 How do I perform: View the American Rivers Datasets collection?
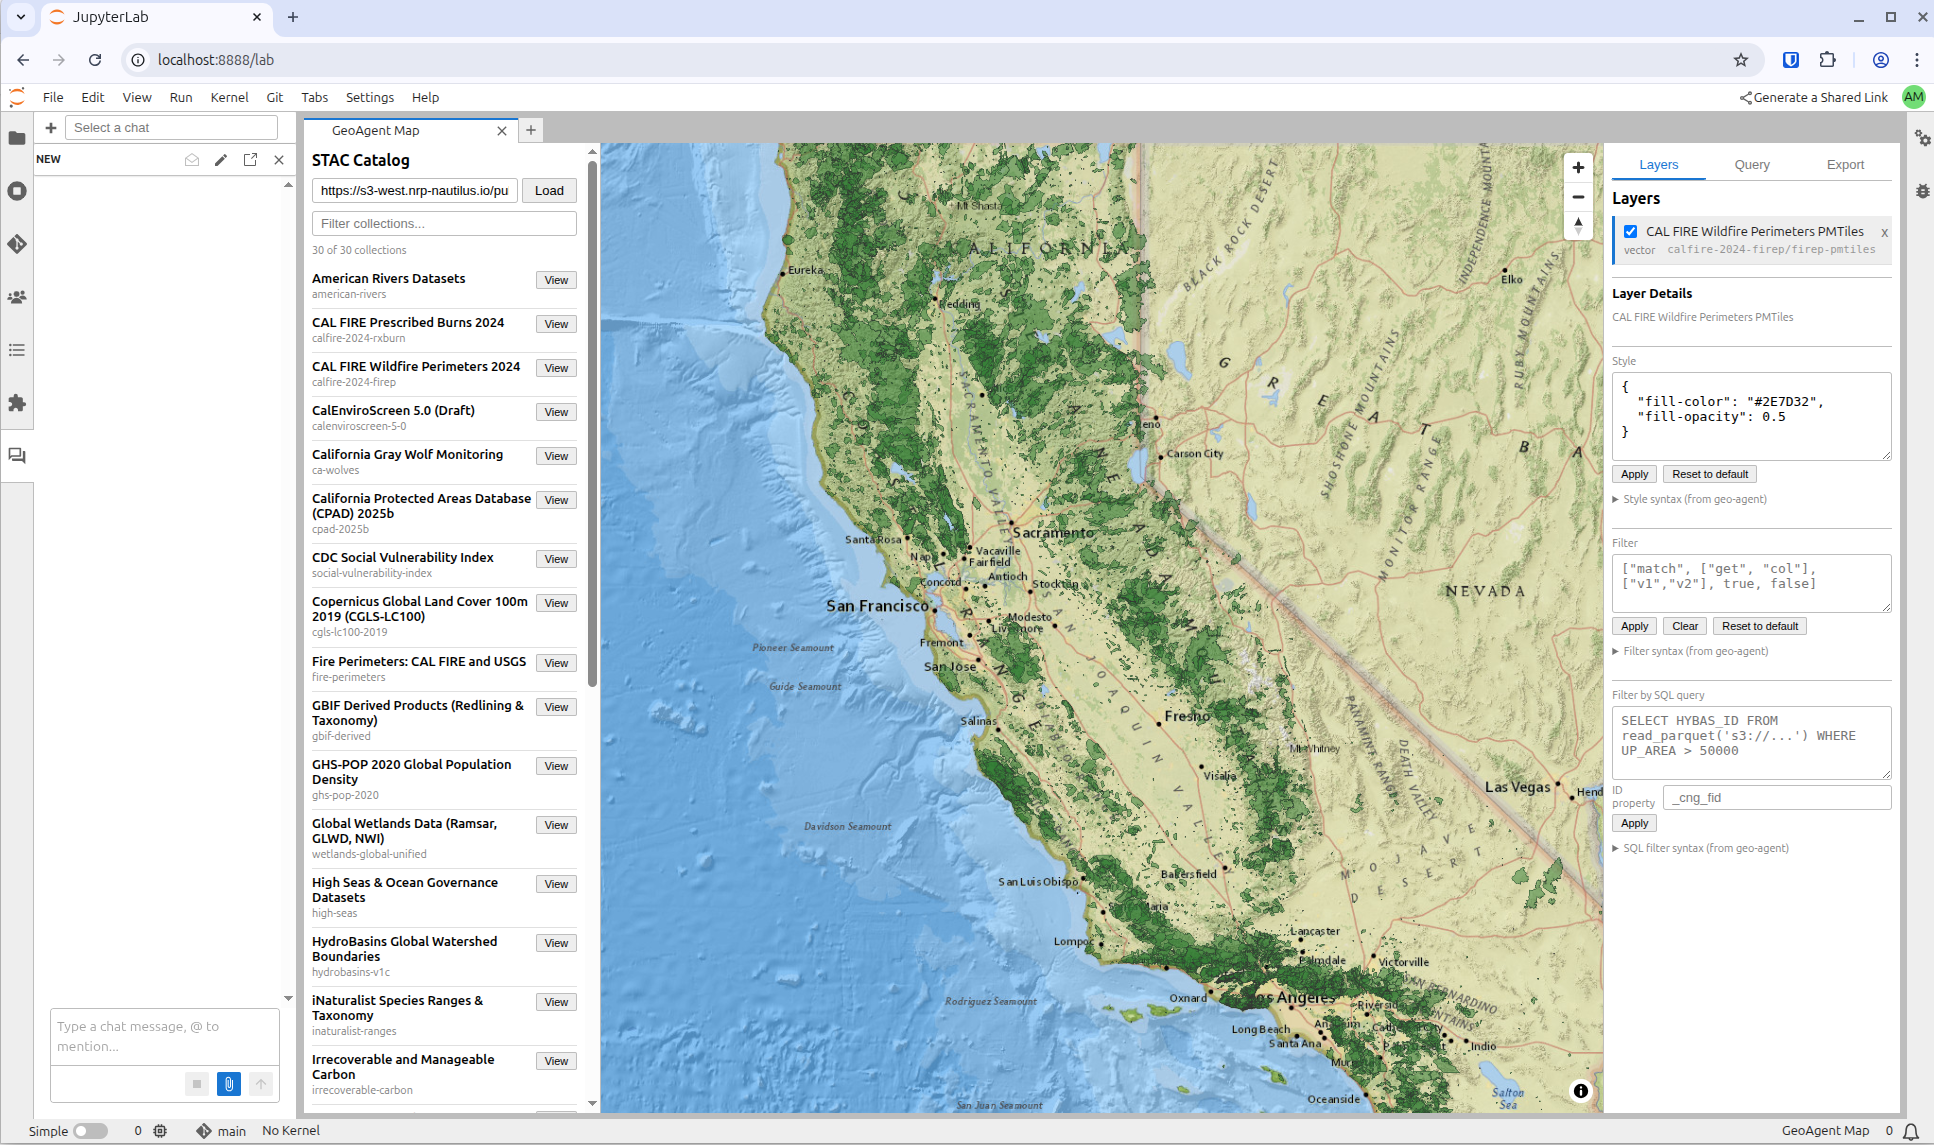556,280
